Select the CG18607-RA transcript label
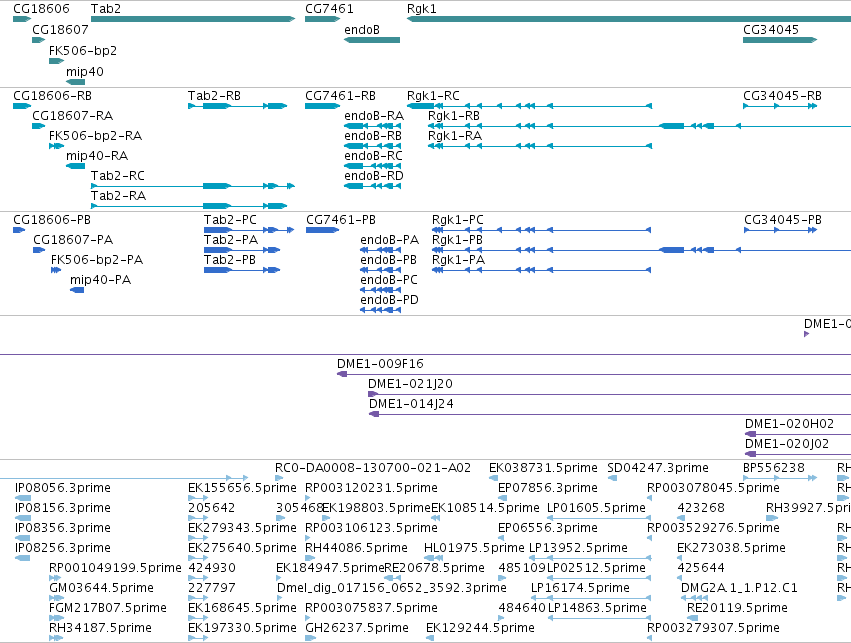 73,116
